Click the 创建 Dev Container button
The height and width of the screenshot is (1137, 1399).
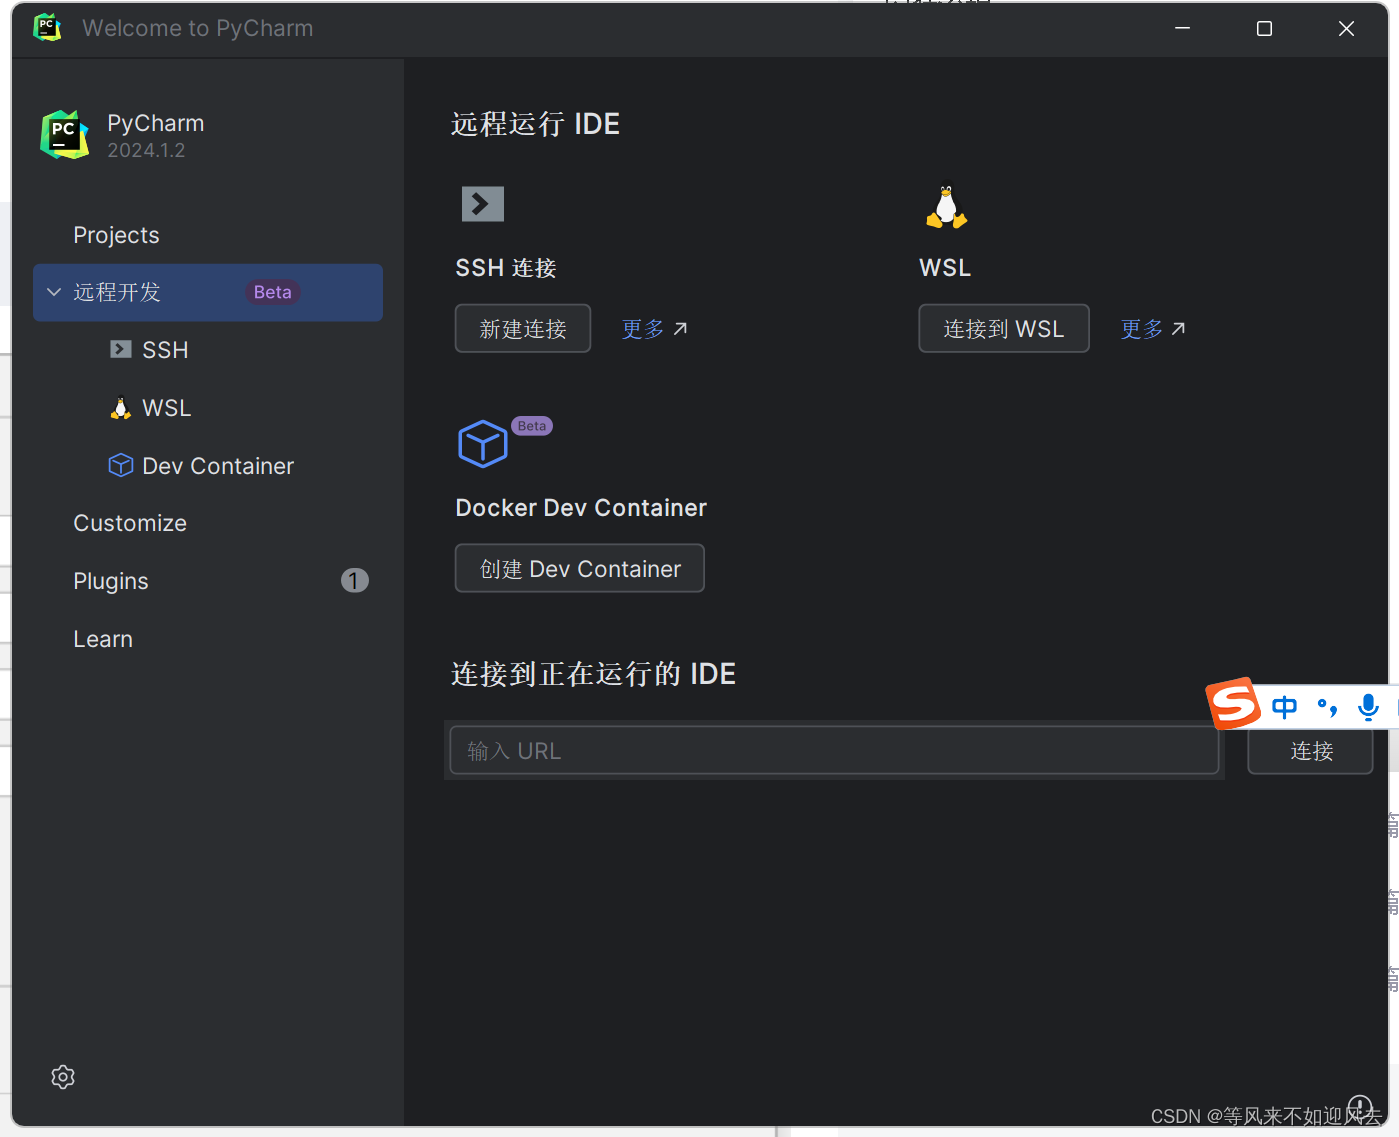pyautogui.click(x=580, y=568)
